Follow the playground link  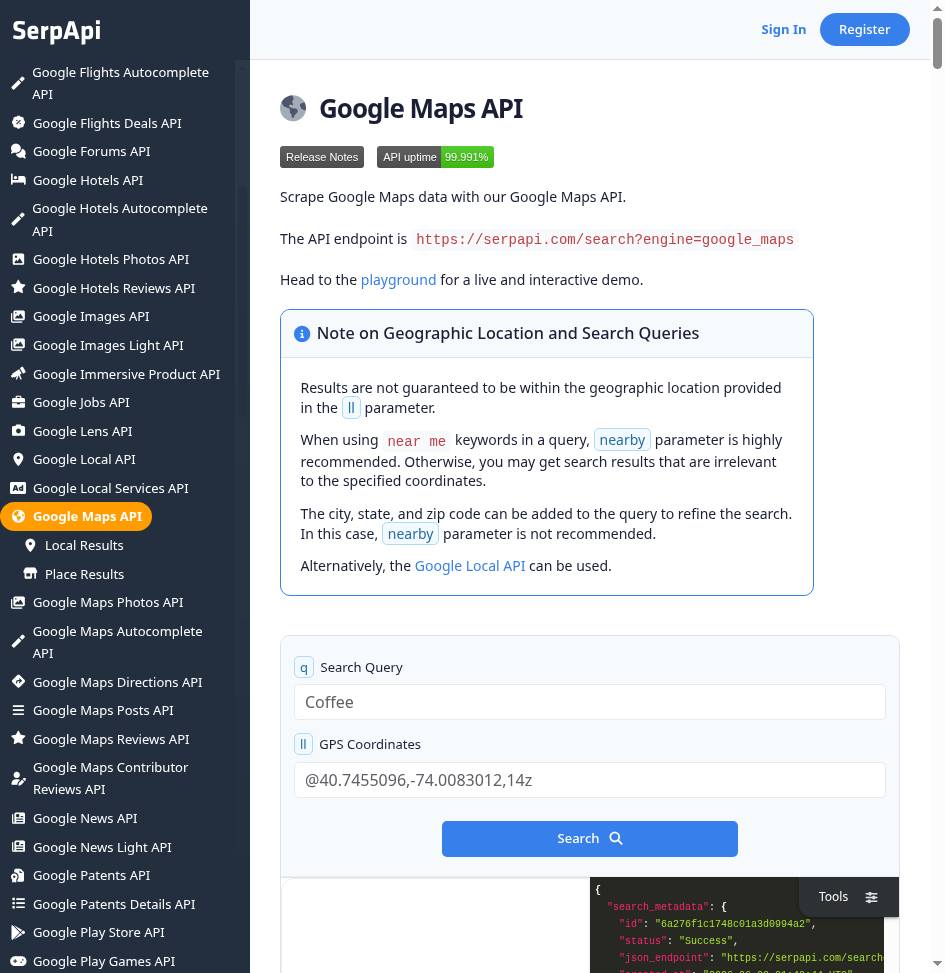(398, 280)
